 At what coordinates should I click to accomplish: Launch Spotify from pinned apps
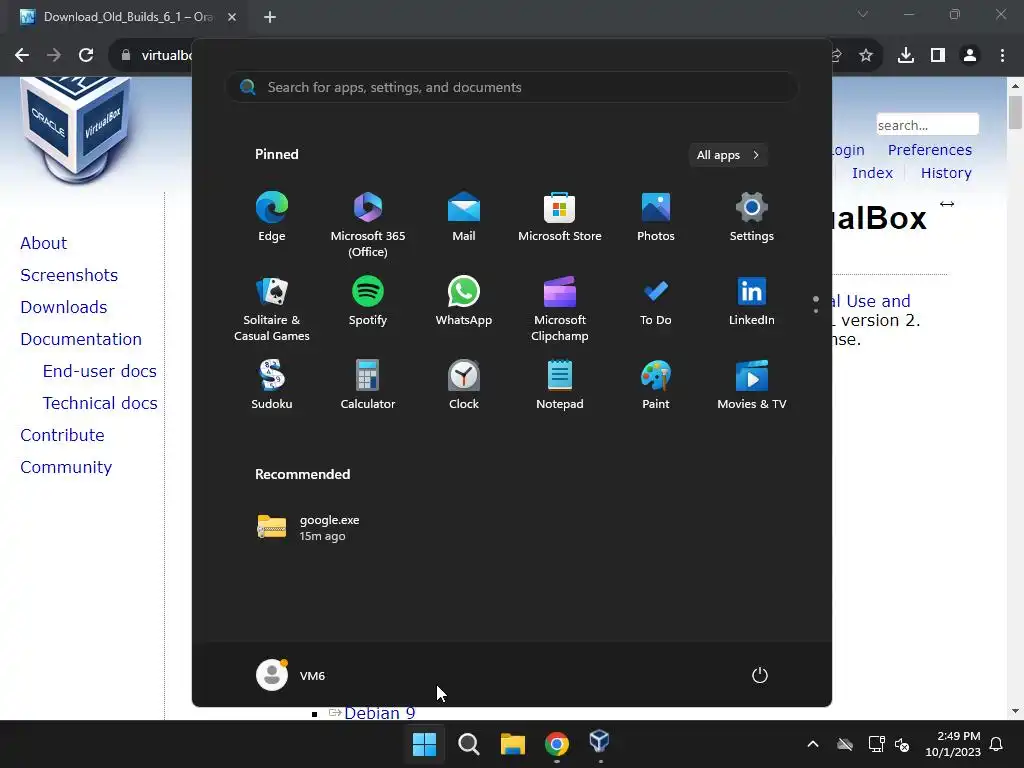point(368,302)
